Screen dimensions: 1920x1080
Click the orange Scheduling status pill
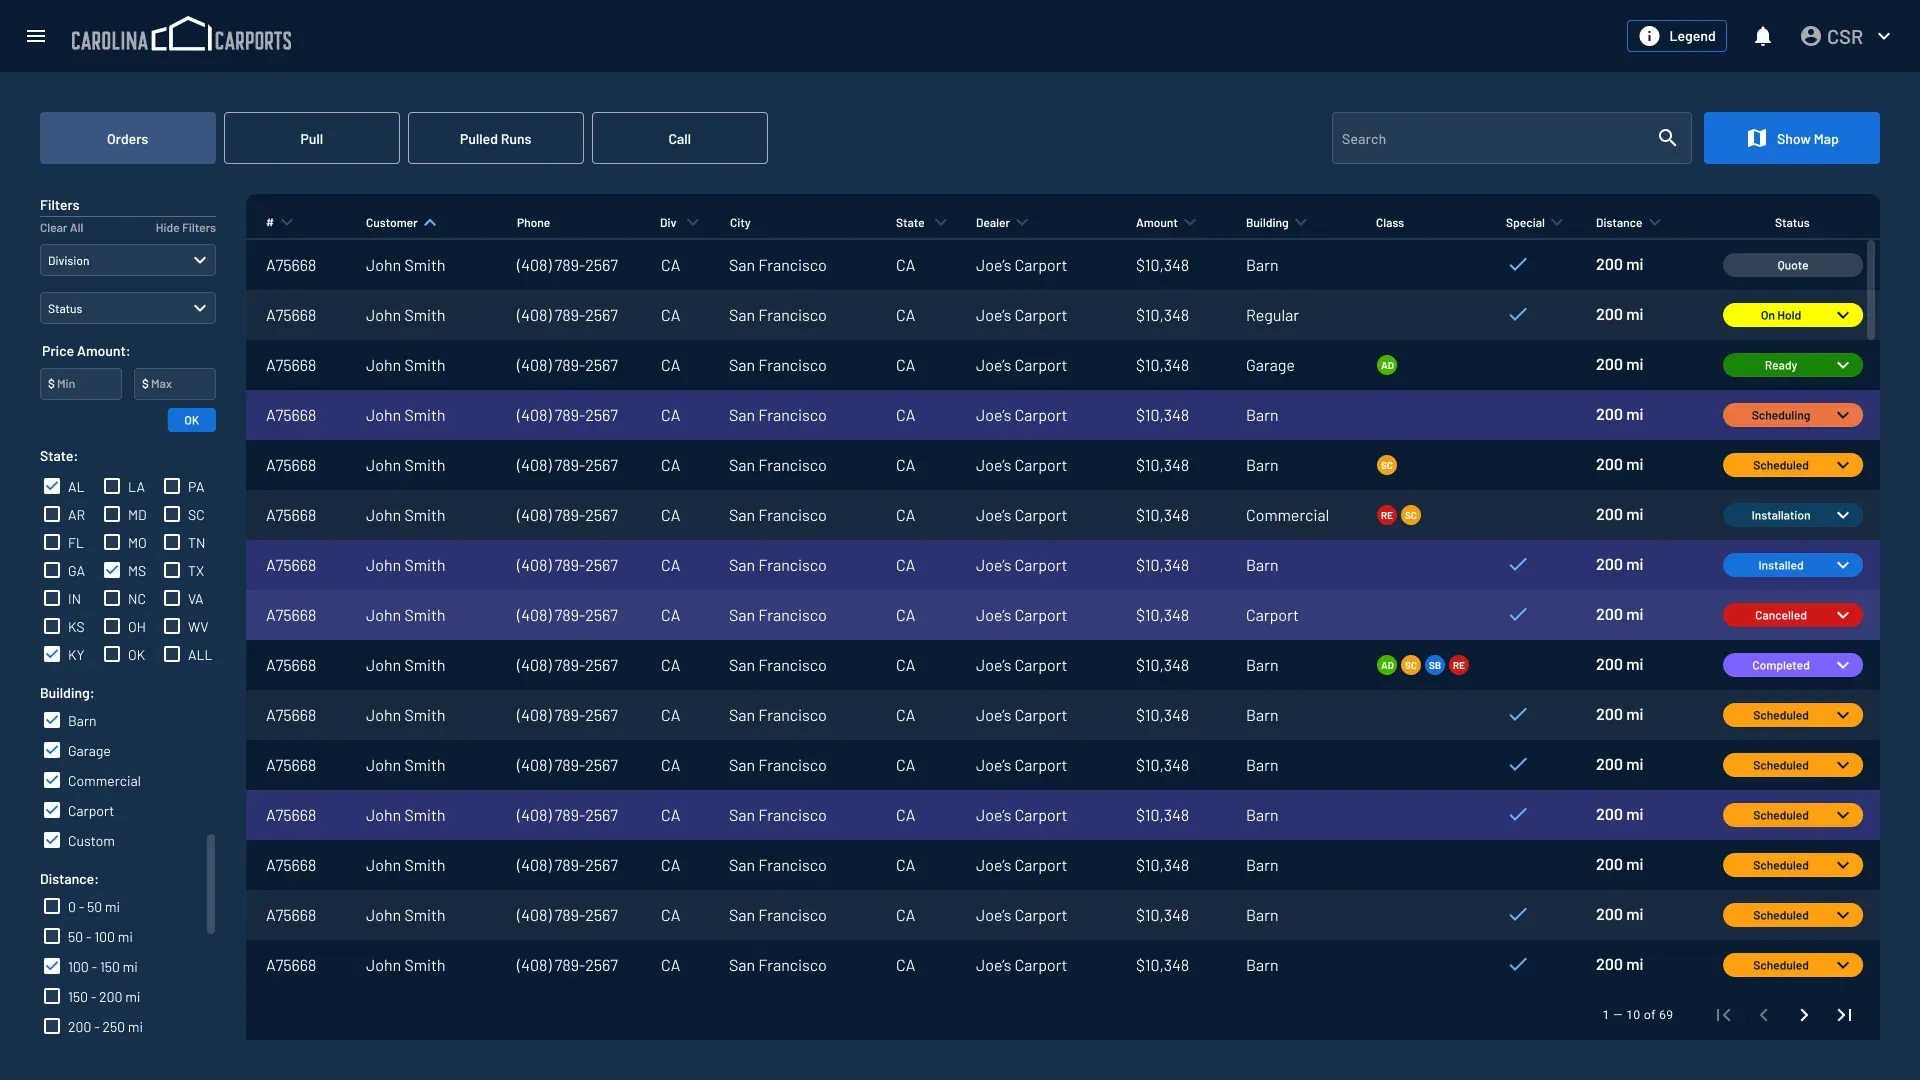click(x=1793, y=415)
